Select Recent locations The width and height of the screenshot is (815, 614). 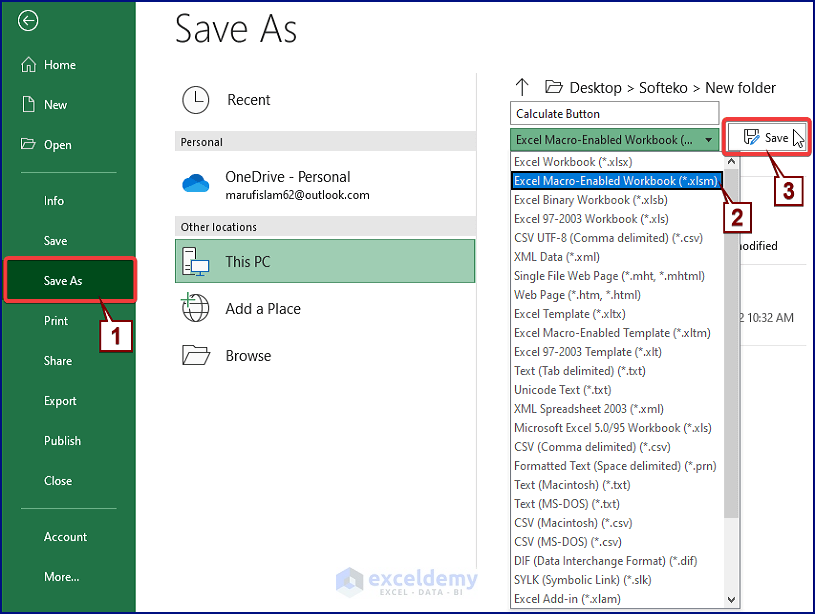(325, 100)
